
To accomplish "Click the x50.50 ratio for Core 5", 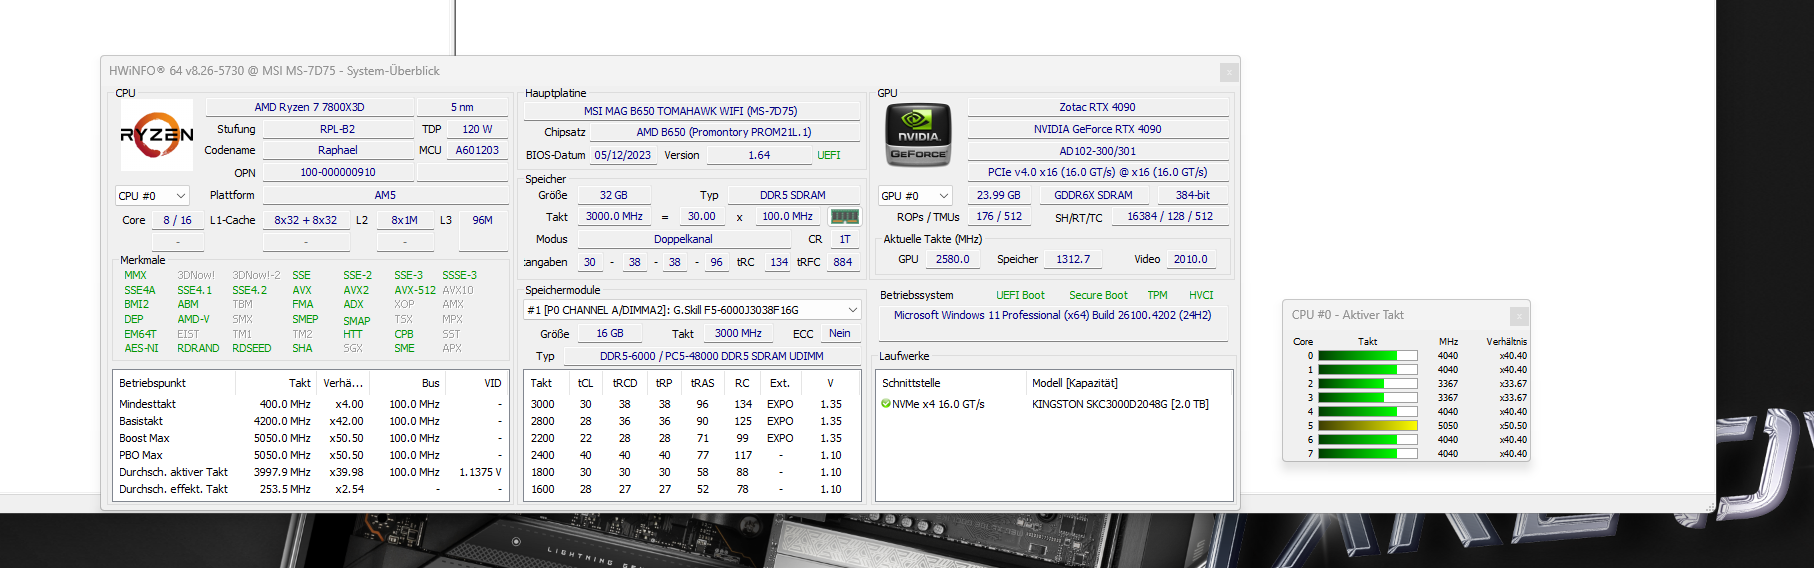I will 1512,426.
